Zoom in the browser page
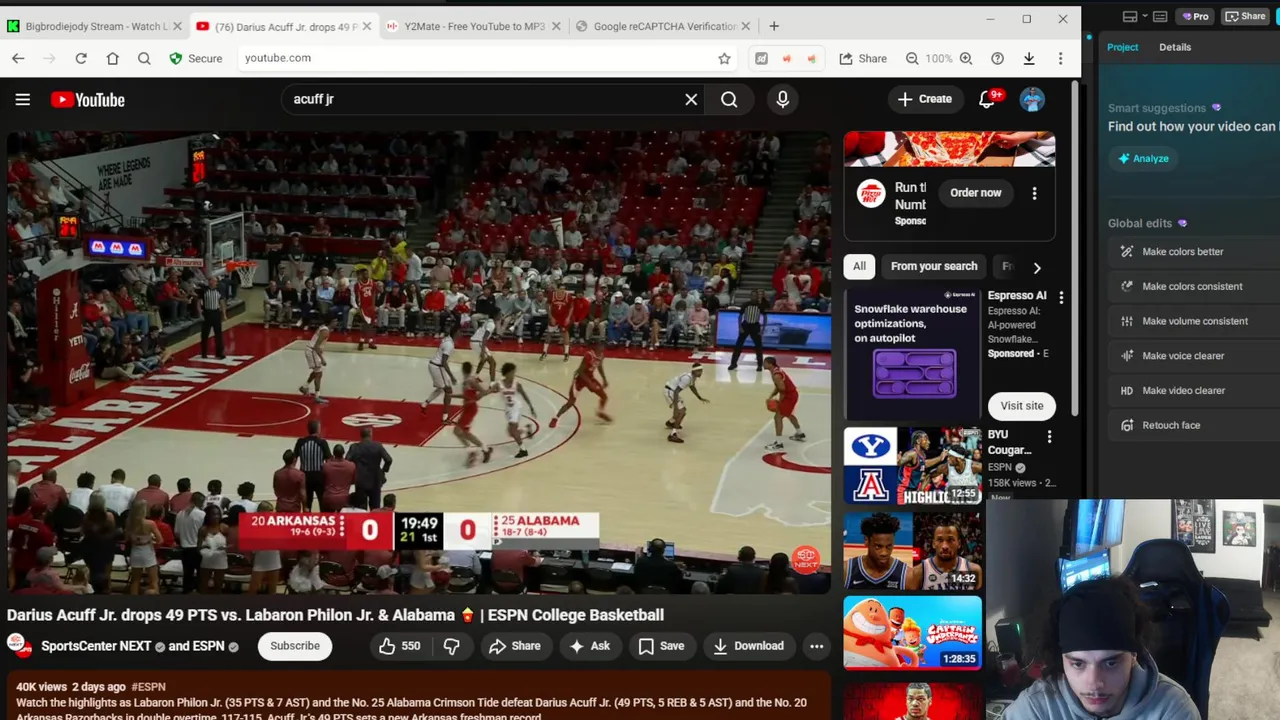Screen dimensions: 1280x720 966,58
